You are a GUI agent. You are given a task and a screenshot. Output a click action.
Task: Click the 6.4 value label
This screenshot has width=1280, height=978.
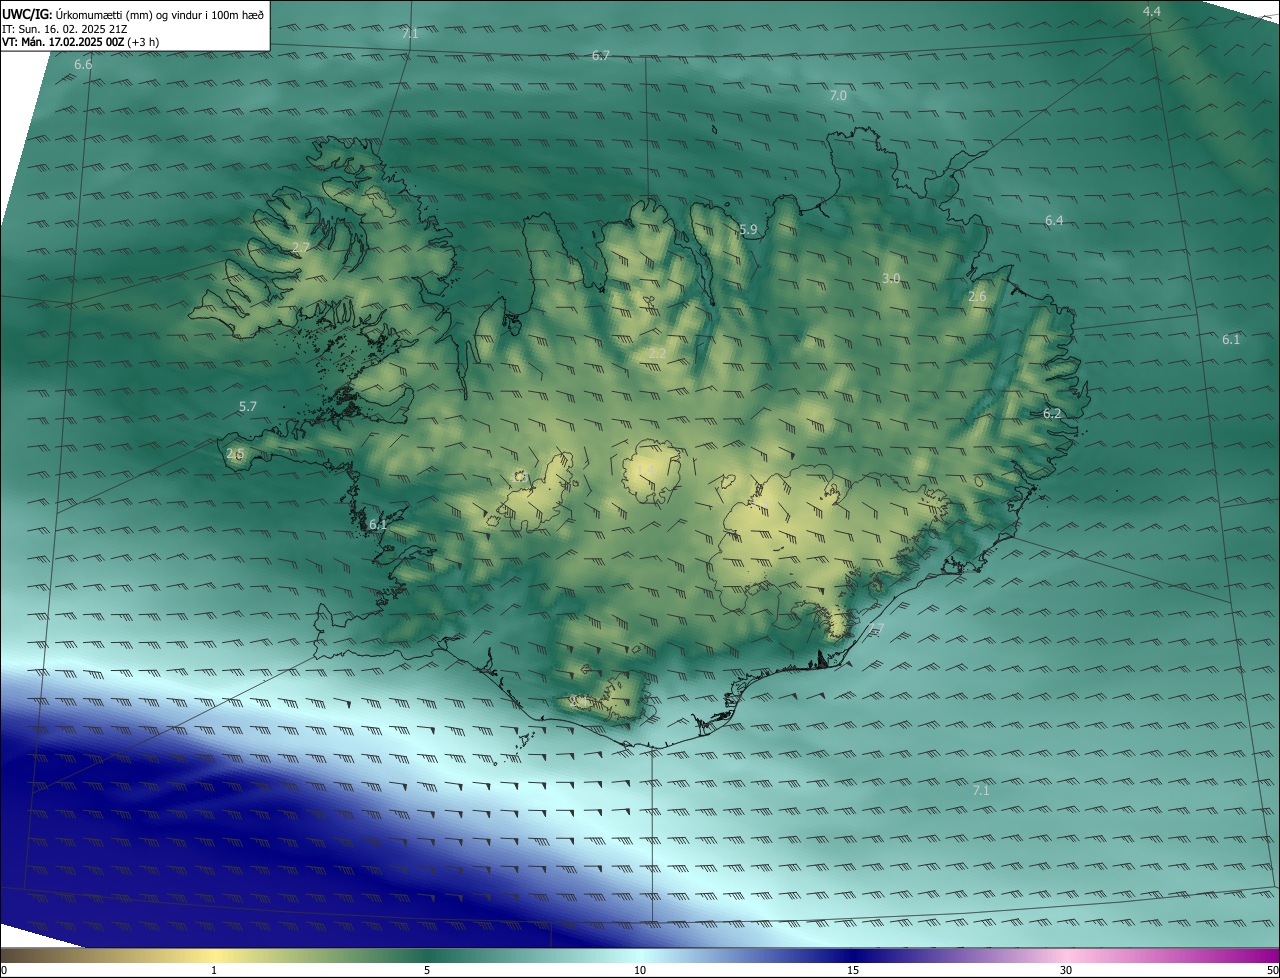(1054, 221)
